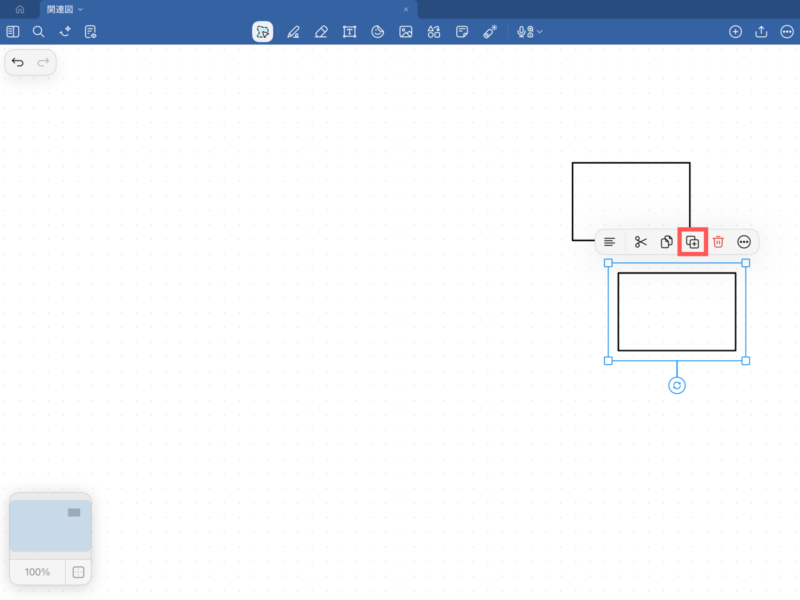Close the 関連図 tab
This screenshot has width=800, height=600.
[406, 9]
